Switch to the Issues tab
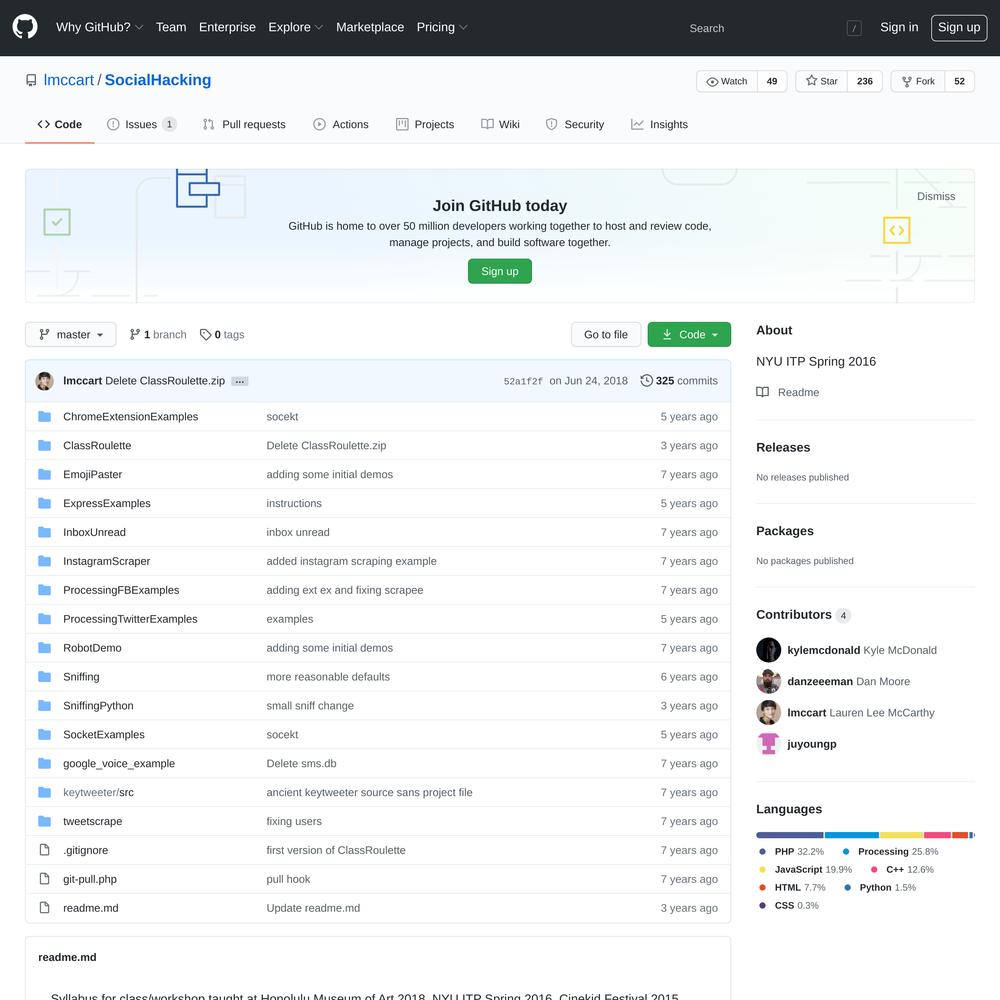The height and width of the screenshot is (1000, 1000). (x=141, y=124)
